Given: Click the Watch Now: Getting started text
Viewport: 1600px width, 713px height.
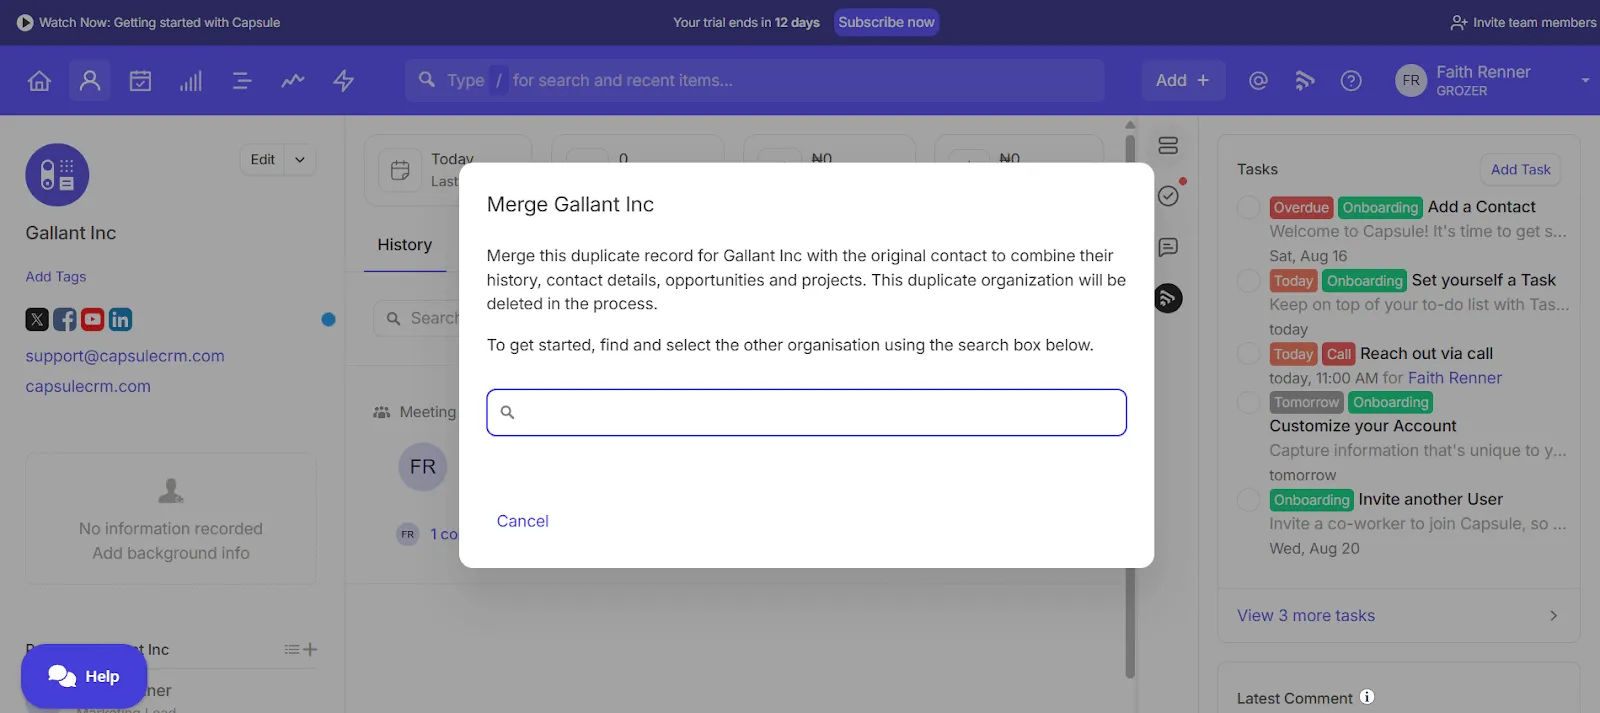Looking at the screenshot, I should pyautogui.click(x=160, y=22).
